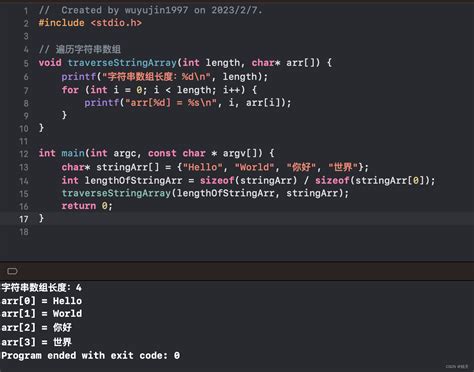The width and height of the screenshot is (474, 372).
Task: Click the first sizeof keyword on line 14
Action: pyautogui.click(x=217, y=180)
